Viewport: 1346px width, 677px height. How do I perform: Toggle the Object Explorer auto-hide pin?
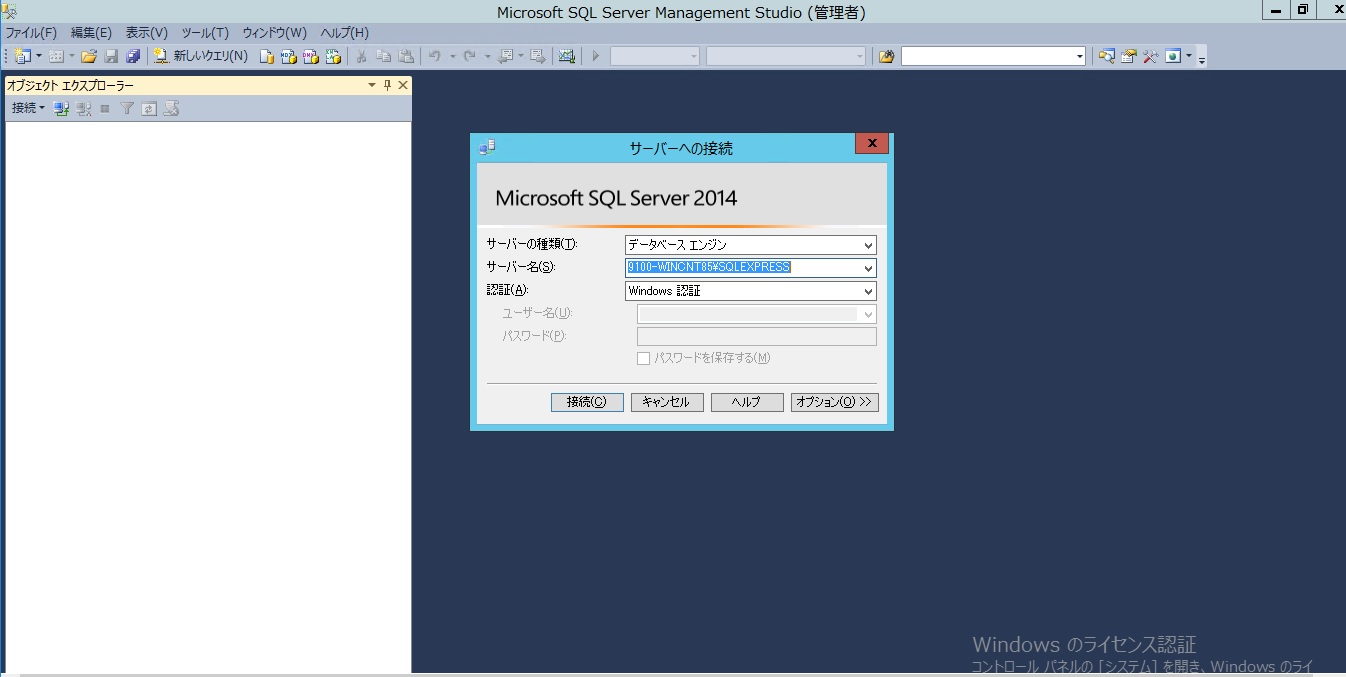(388, 86)
